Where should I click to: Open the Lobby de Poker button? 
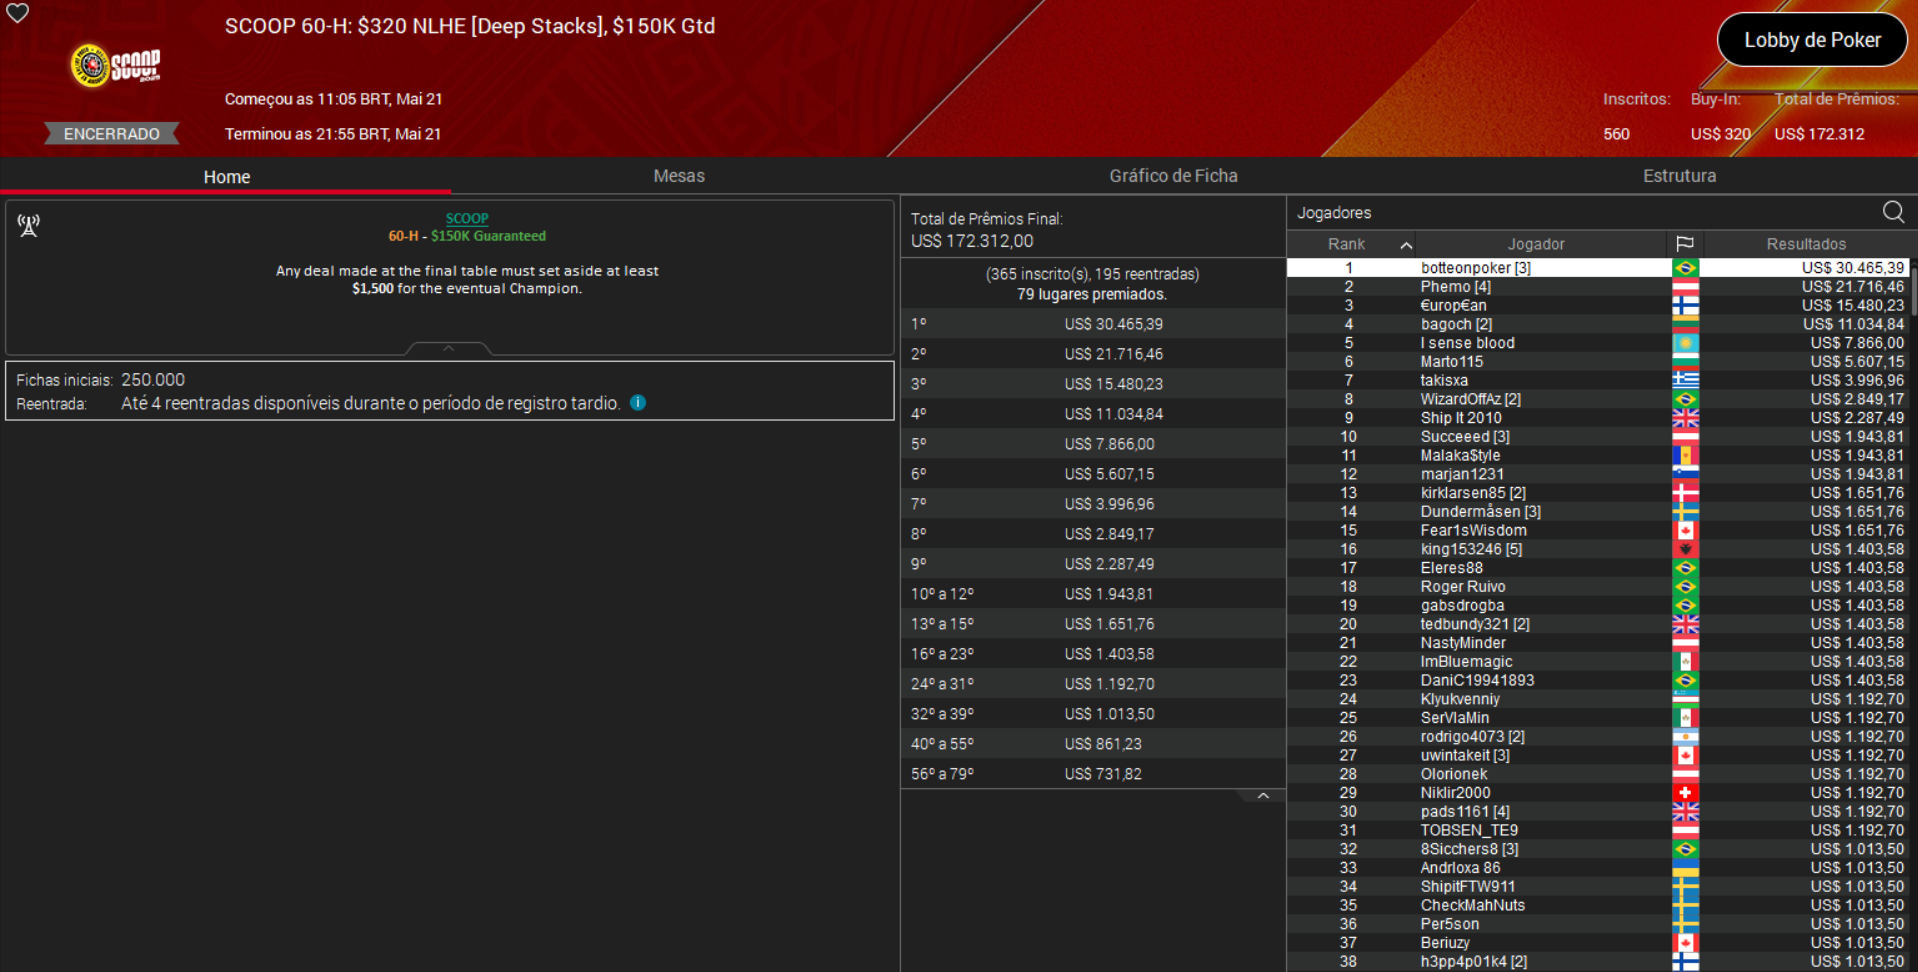click(1812, 40)
